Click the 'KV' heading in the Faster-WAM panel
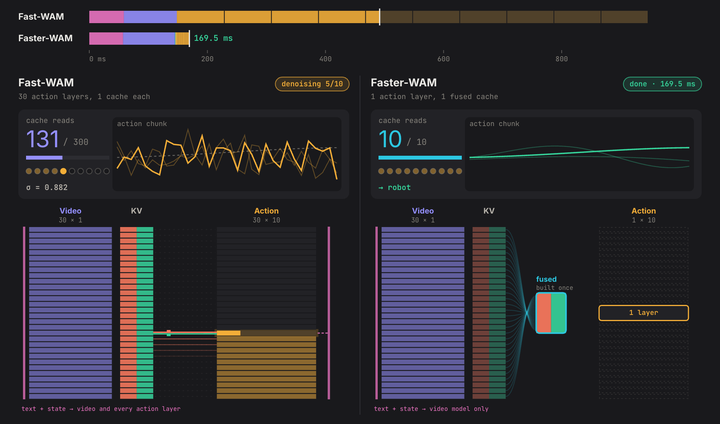The width and height of the screenshot is (720, 424). 489,211
